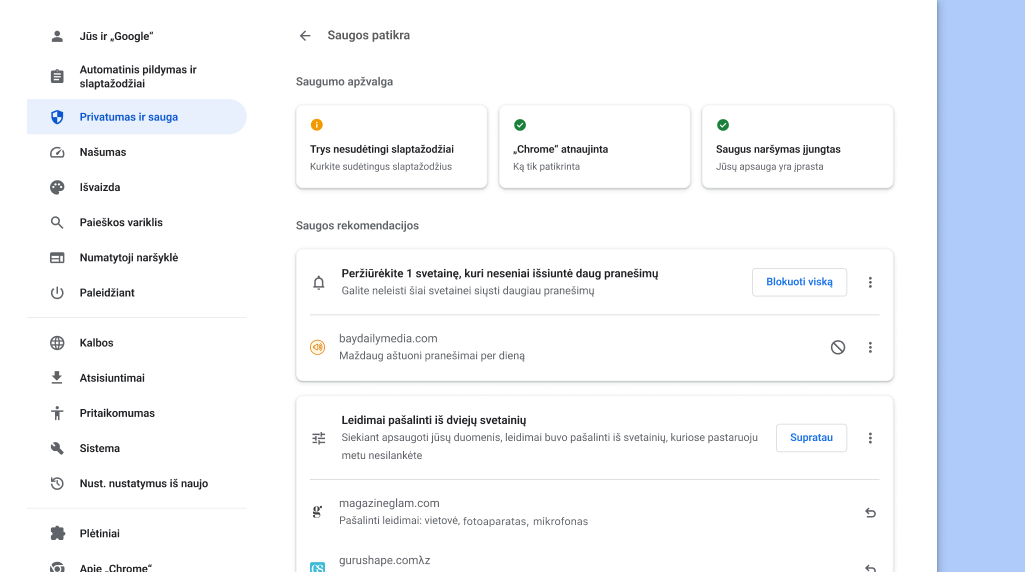1025x572 pixels.
Task: Click the Saugos patikra page title
Action: tap(369, 35)
